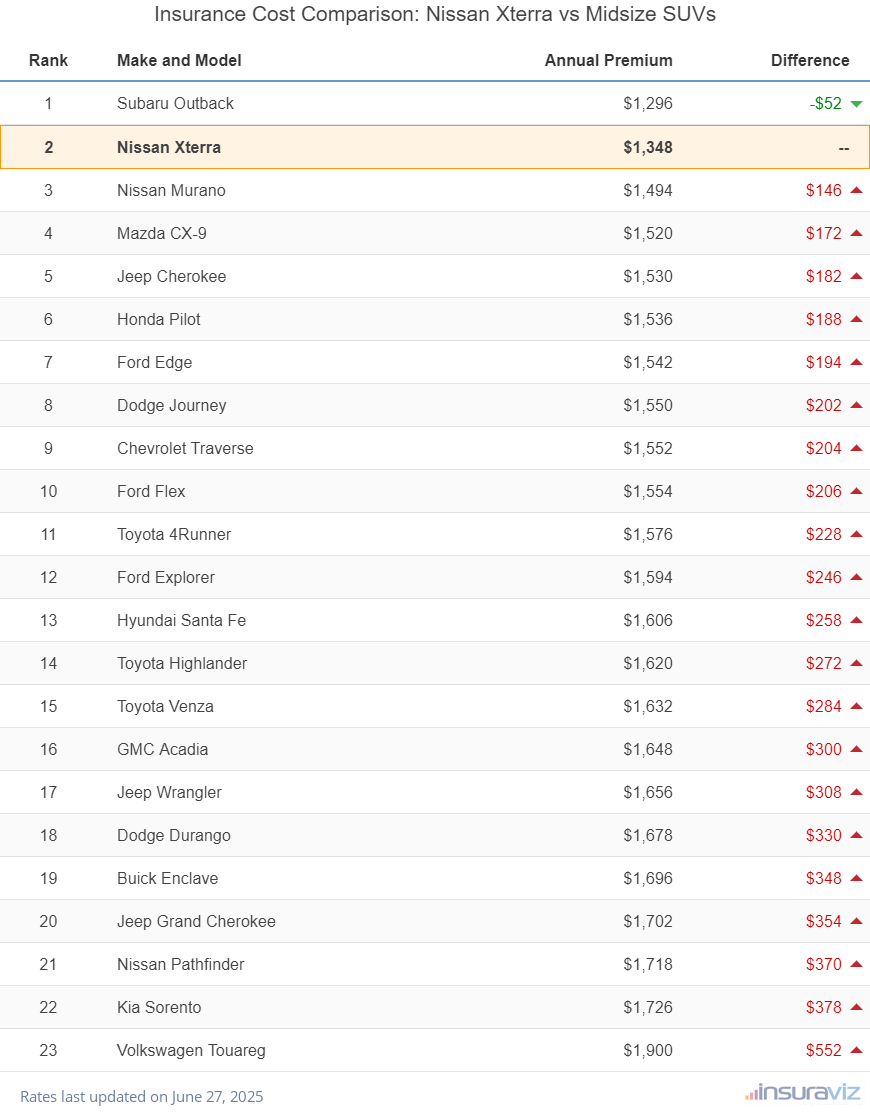
Task: Click the Jeep Grand Cherokee model name
Action: pyautogui.click(x=196, y=921)
